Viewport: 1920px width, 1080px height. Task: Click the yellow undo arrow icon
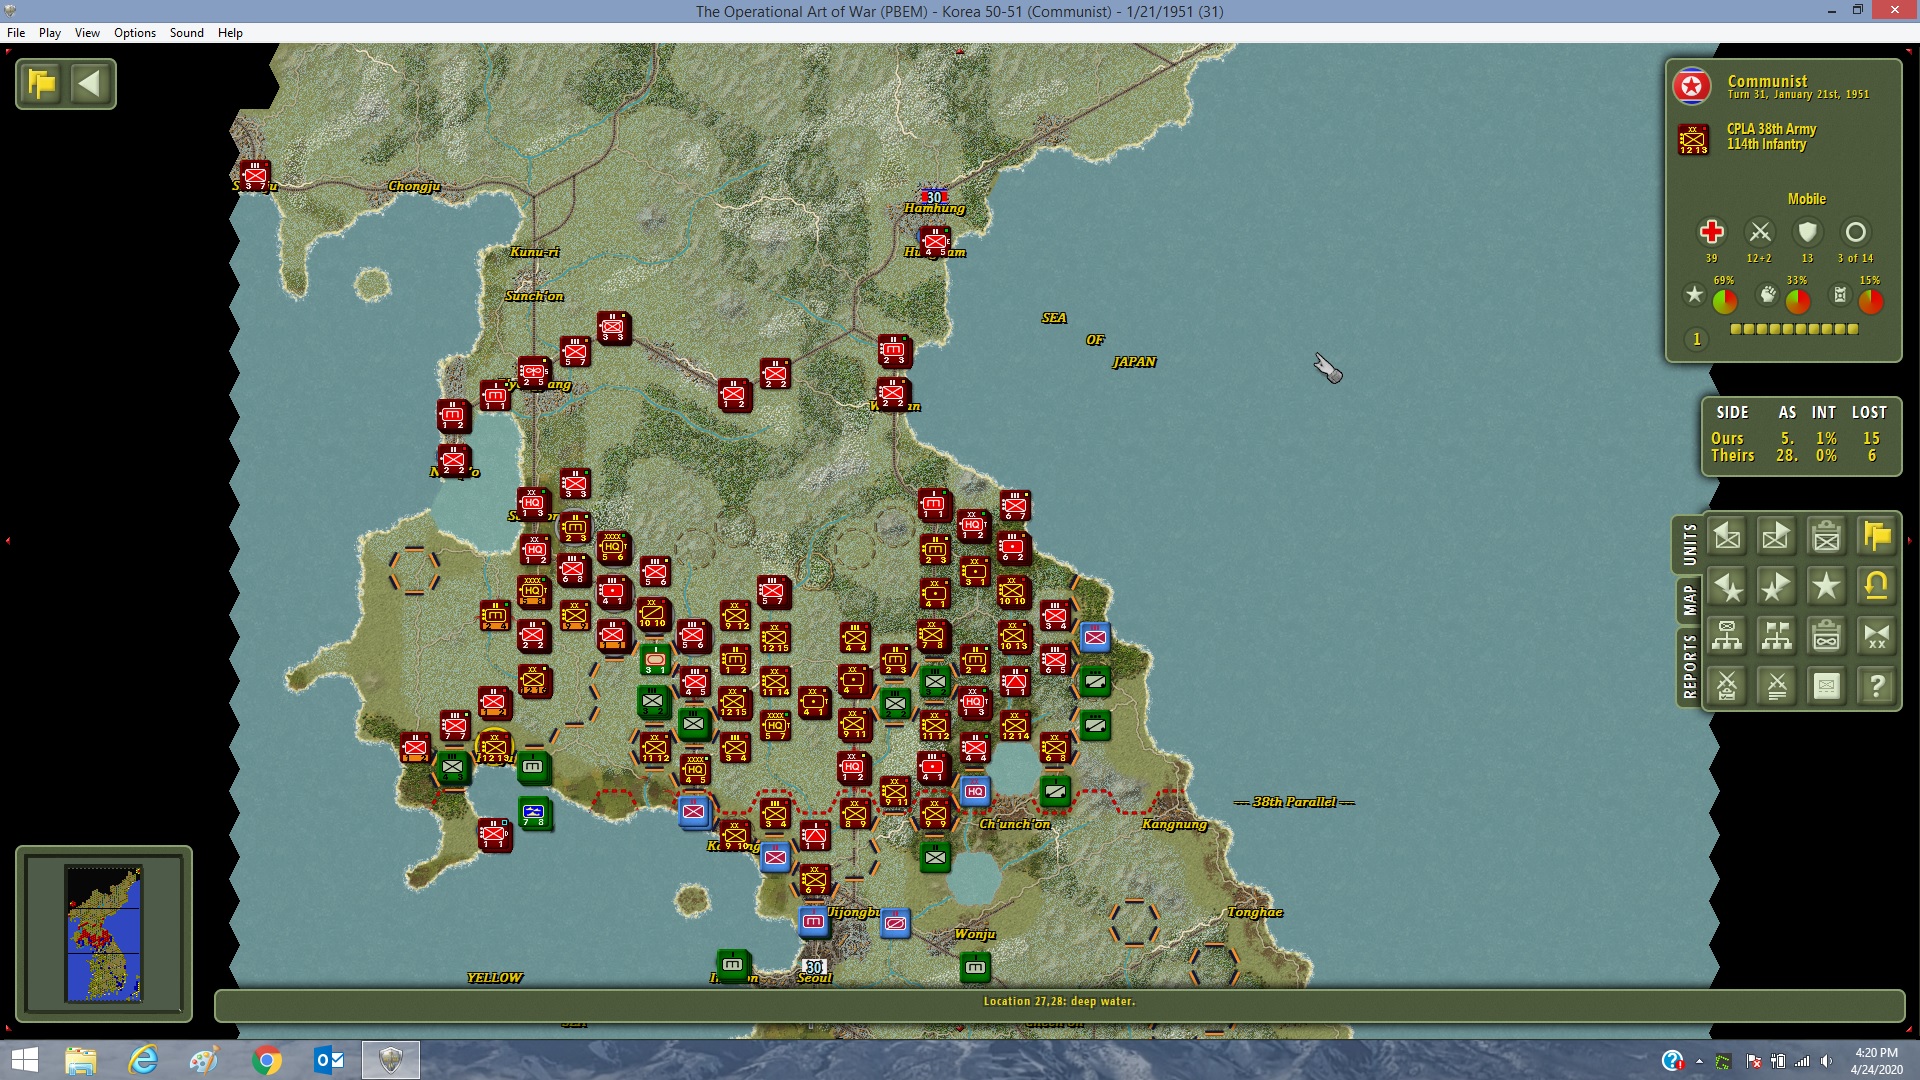[x=1877, y=587]
